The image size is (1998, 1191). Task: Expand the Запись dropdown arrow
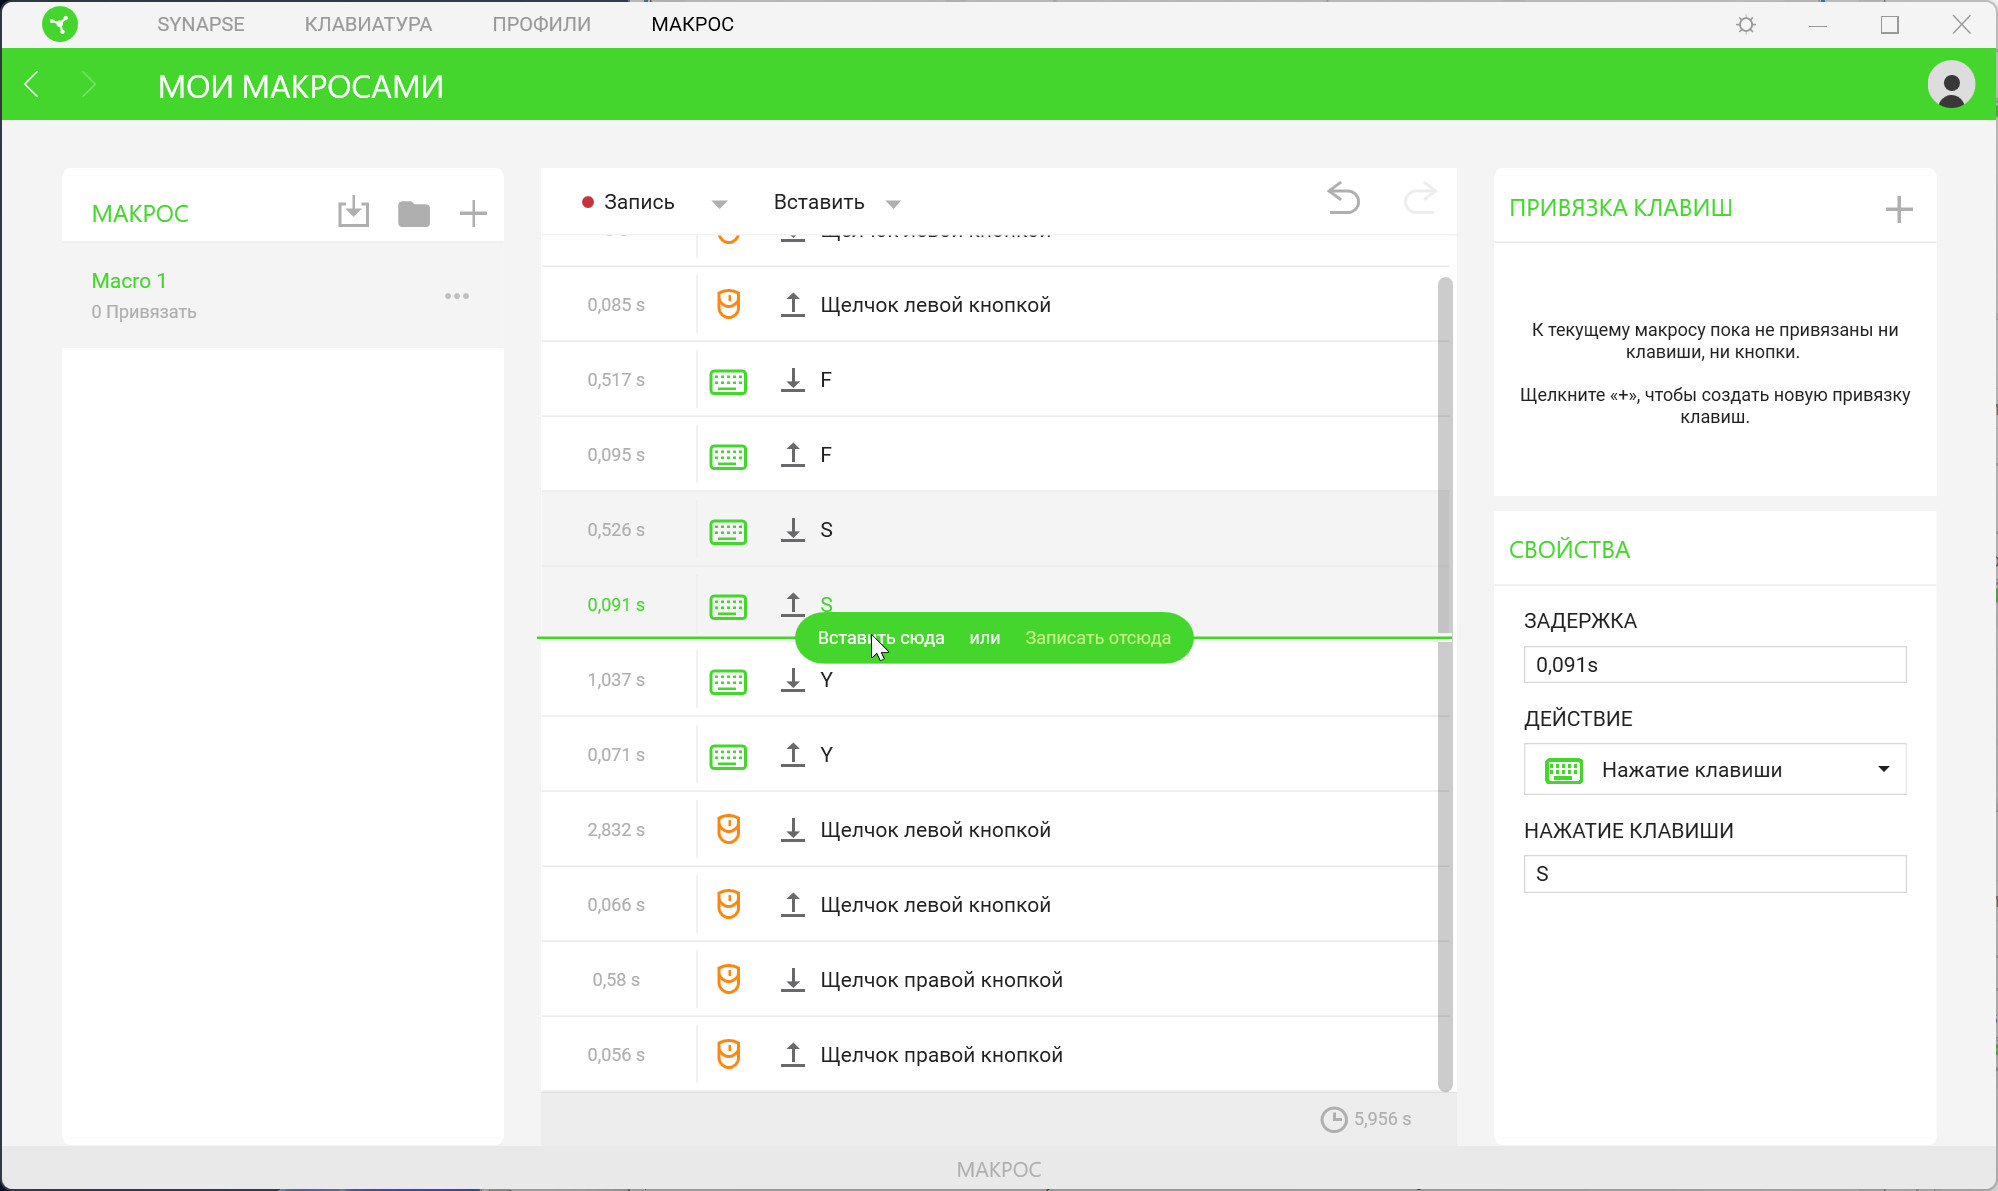719,204
